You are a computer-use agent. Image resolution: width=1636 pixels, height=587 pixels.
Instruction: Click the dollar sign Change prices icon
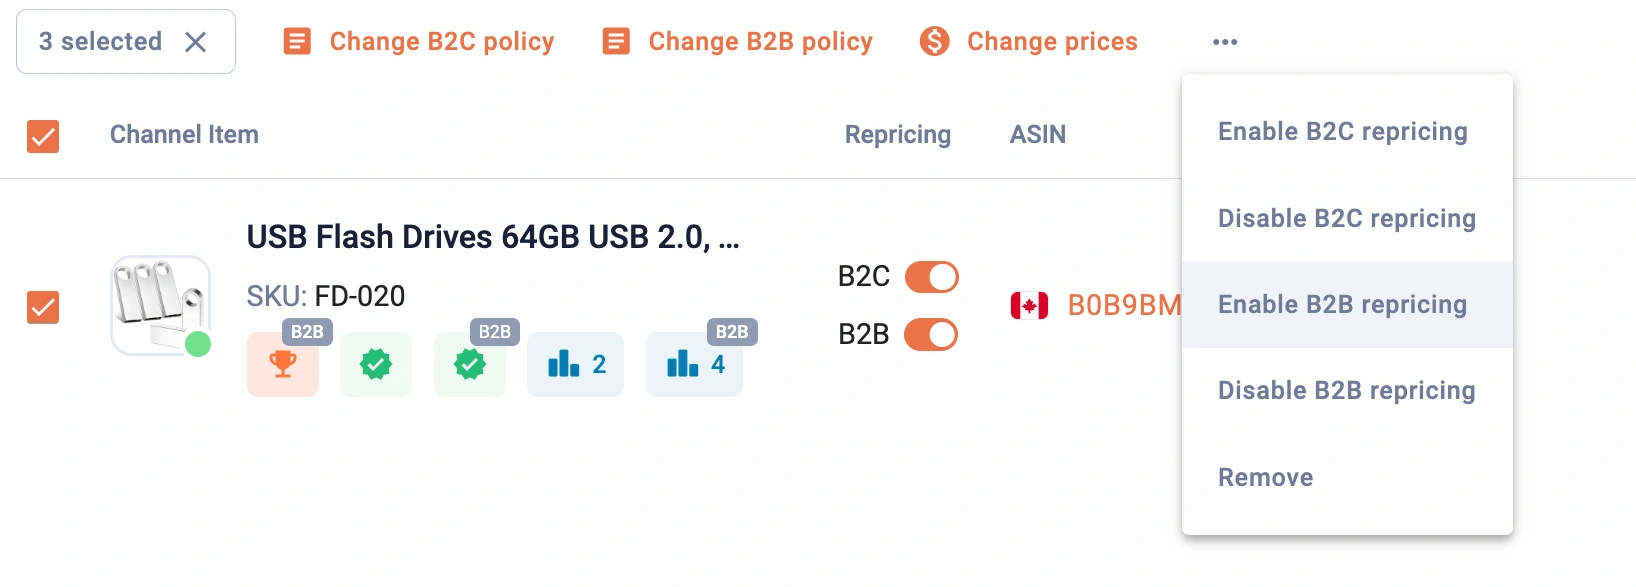coord(933,41)
